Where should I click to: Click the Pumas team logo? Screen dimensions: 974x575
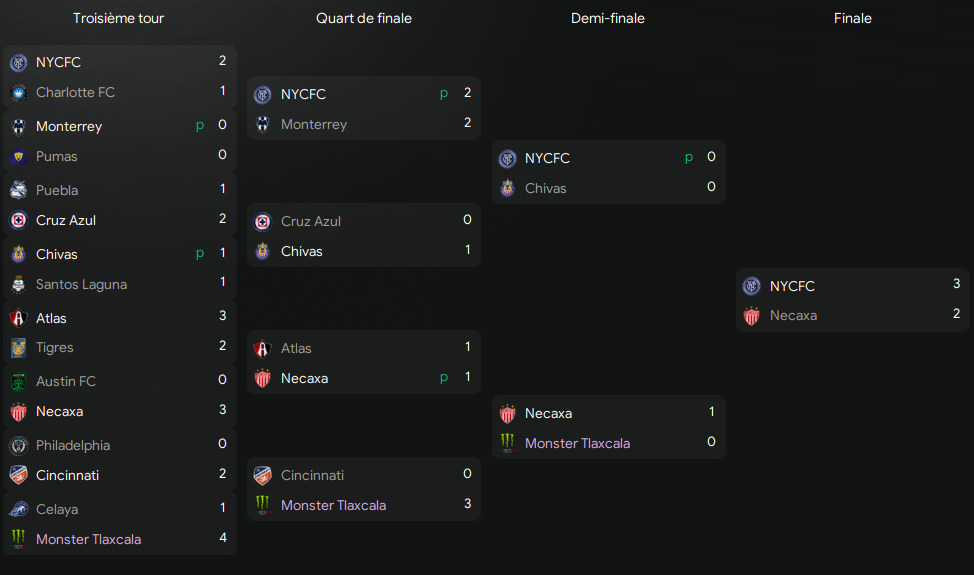tap(19, 156)
